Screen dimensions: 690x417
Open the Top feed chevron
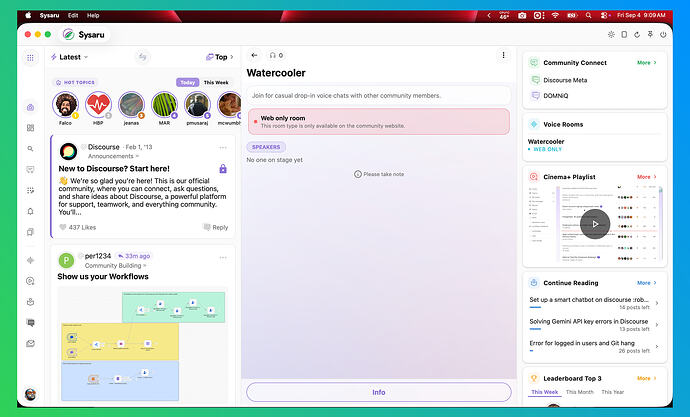click(x=232, y=57)
